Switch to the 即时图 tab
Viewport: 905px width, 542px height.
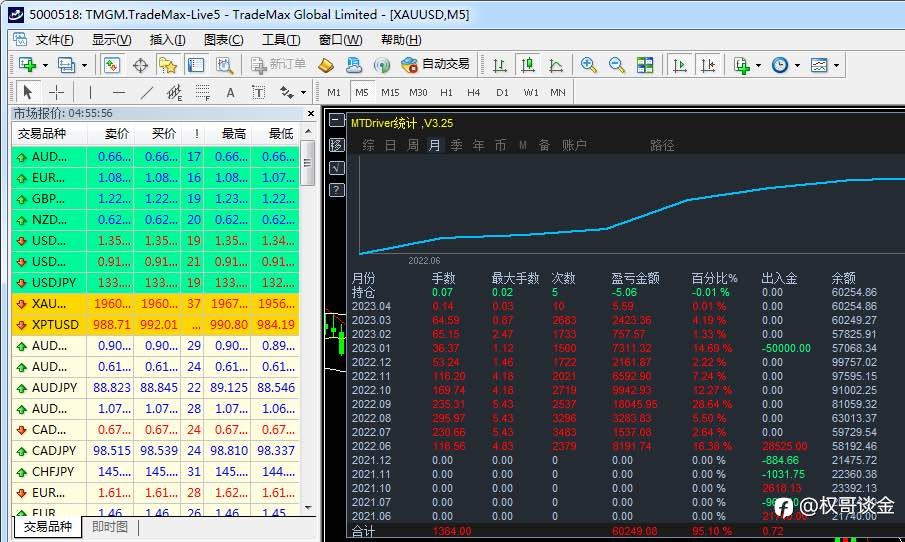[x=110, y=526]
